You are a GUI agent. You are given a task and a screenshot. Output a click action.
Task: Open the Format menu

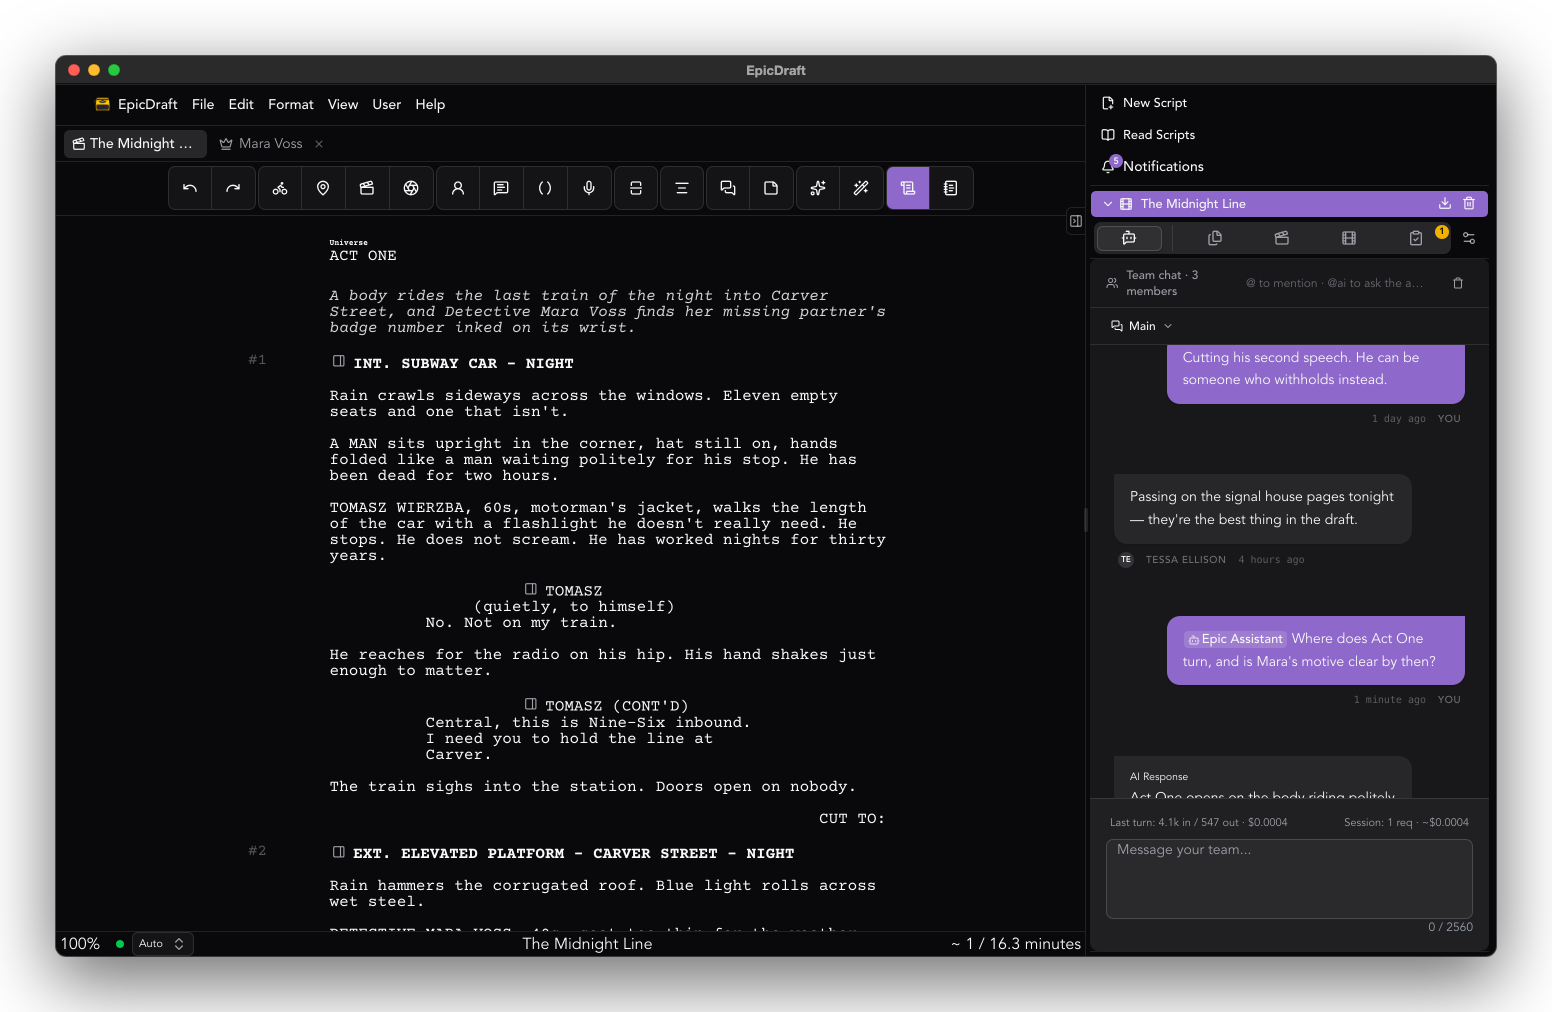click(x=291, y=104)
